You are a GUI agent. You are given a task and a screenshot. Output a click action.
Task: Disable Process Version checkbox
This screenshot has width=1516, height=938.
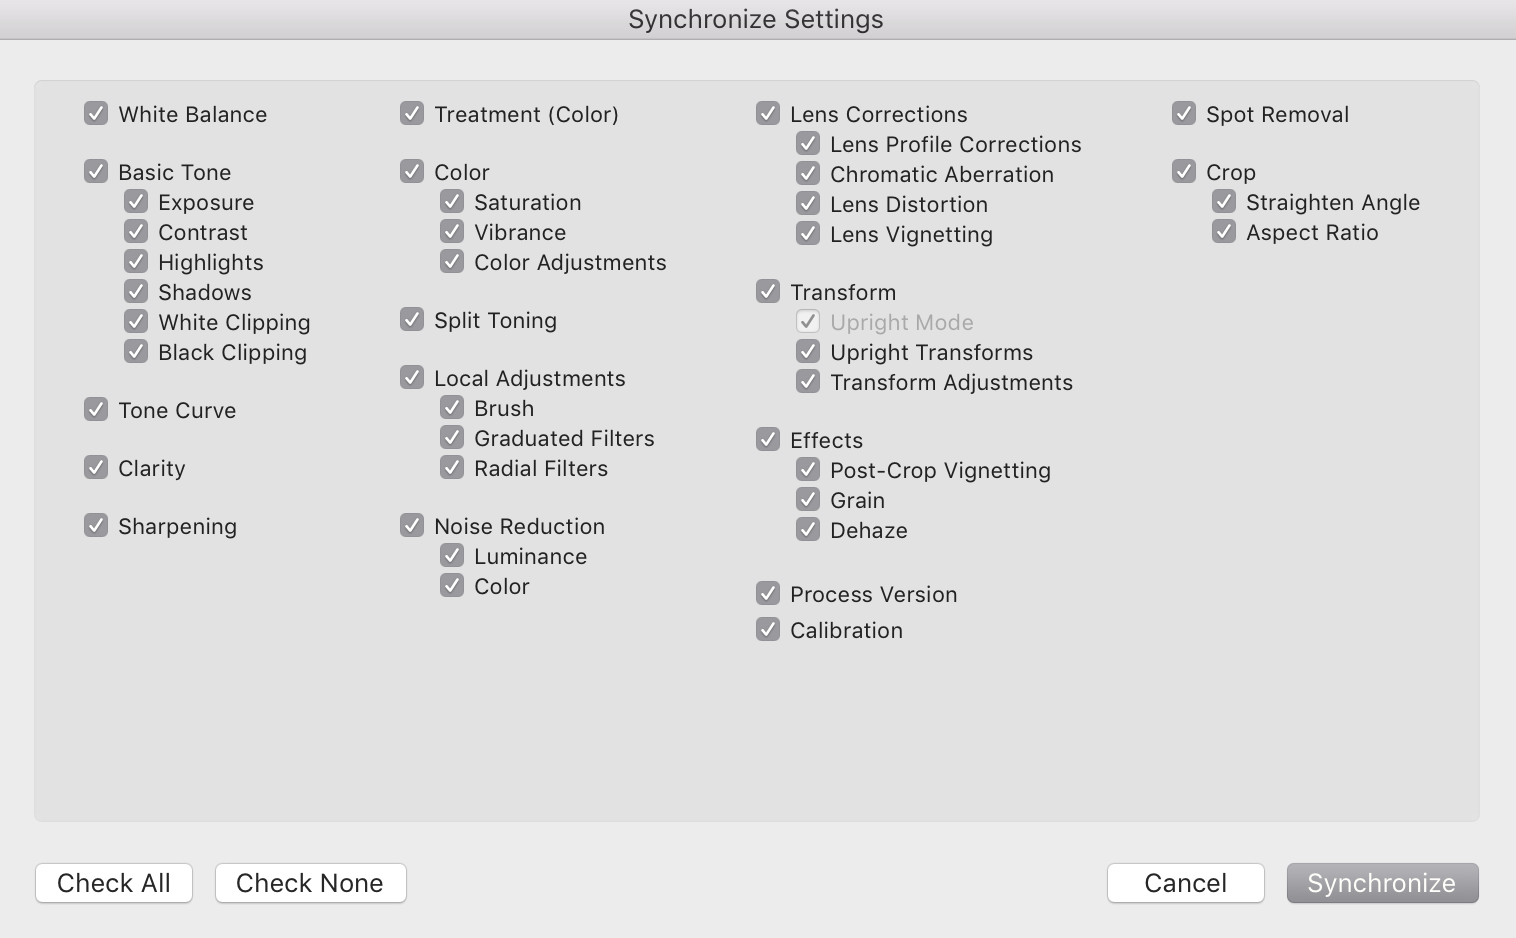tap(768, 593)
